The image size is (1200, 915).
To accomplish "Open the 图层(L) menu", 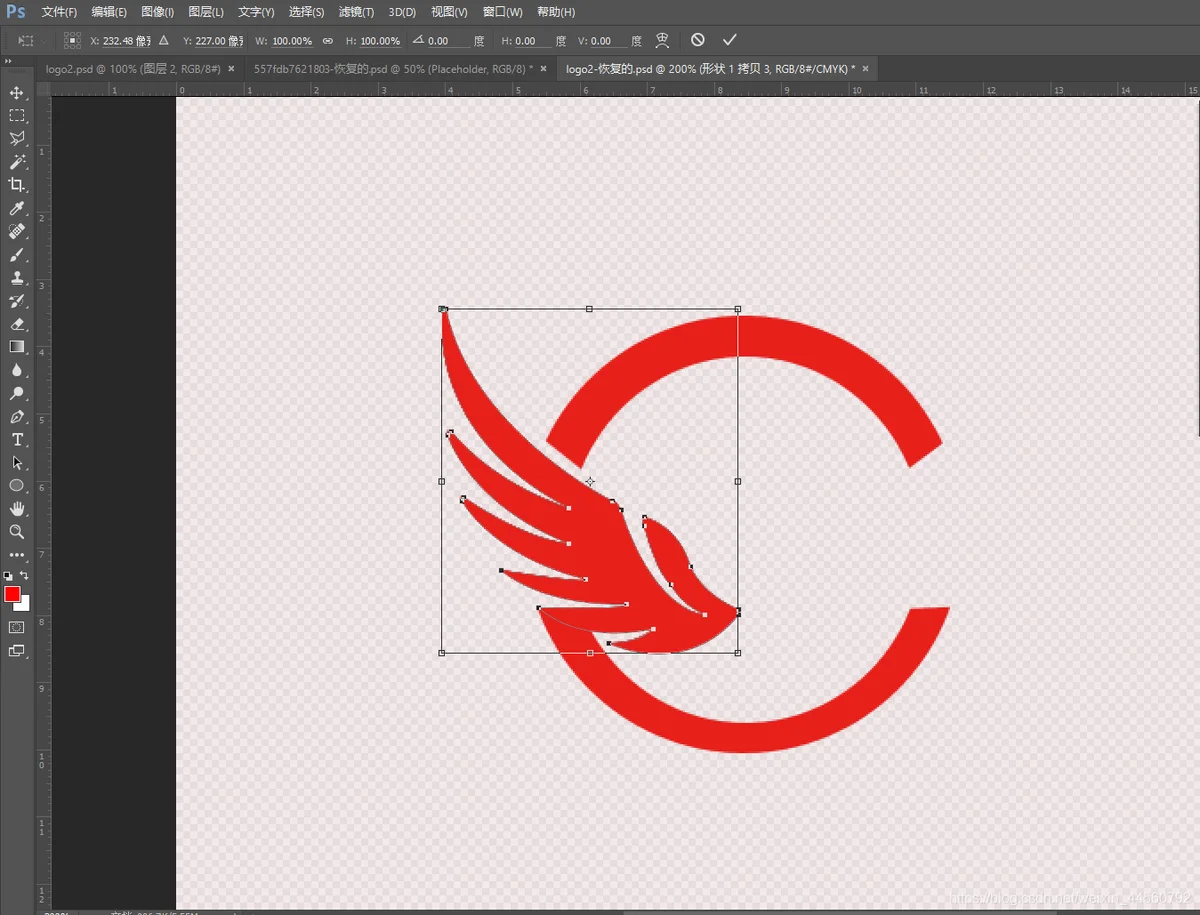I will (206, 12).
